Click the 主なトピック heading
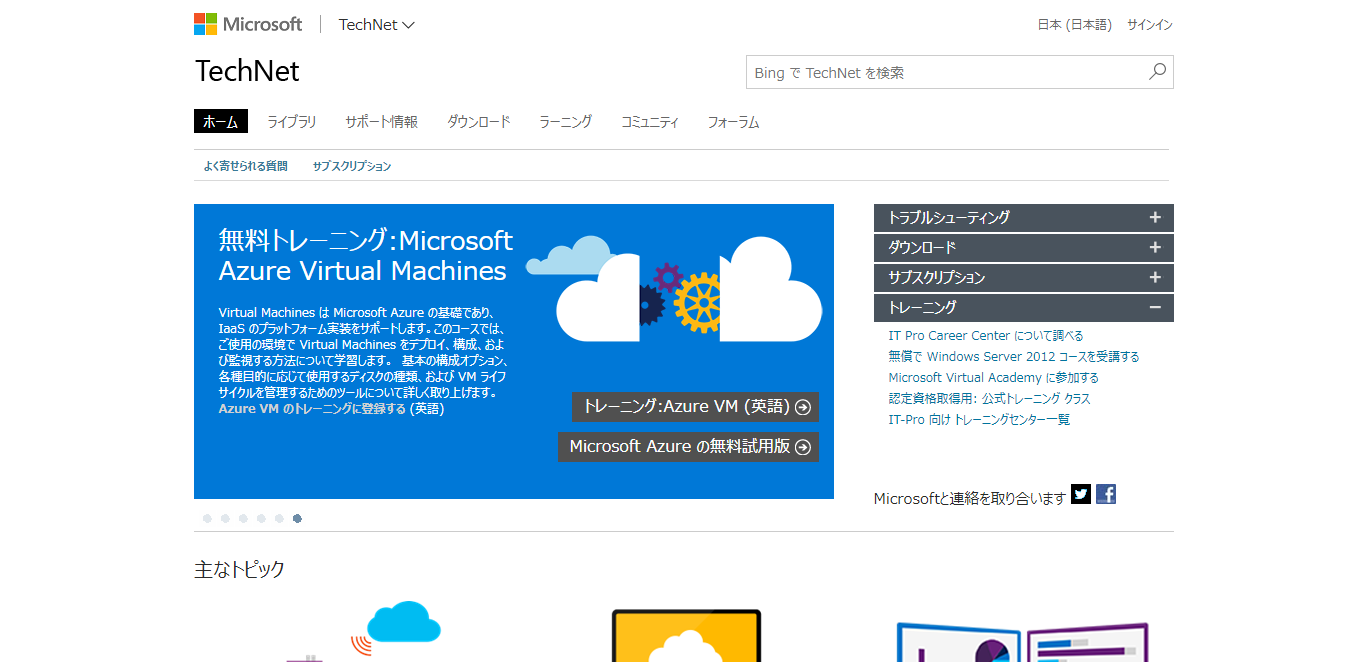This screenshot has height=662, width=1366. [240, 570]
